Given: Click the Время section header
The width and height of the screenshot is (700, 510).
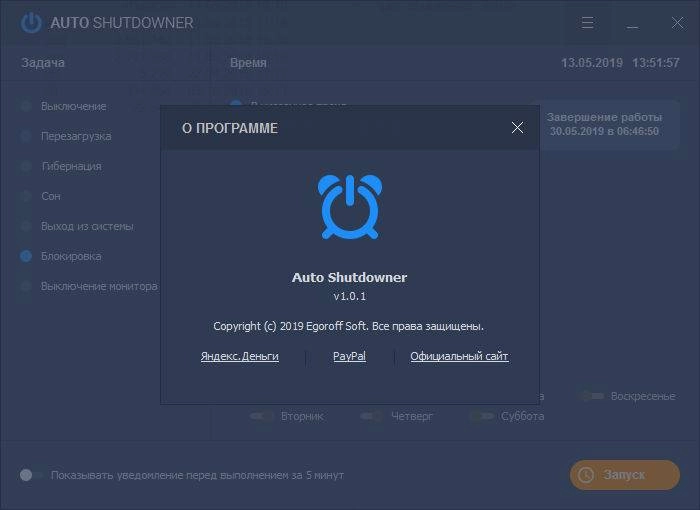Looking at the screenshot, I should point(248,63).
